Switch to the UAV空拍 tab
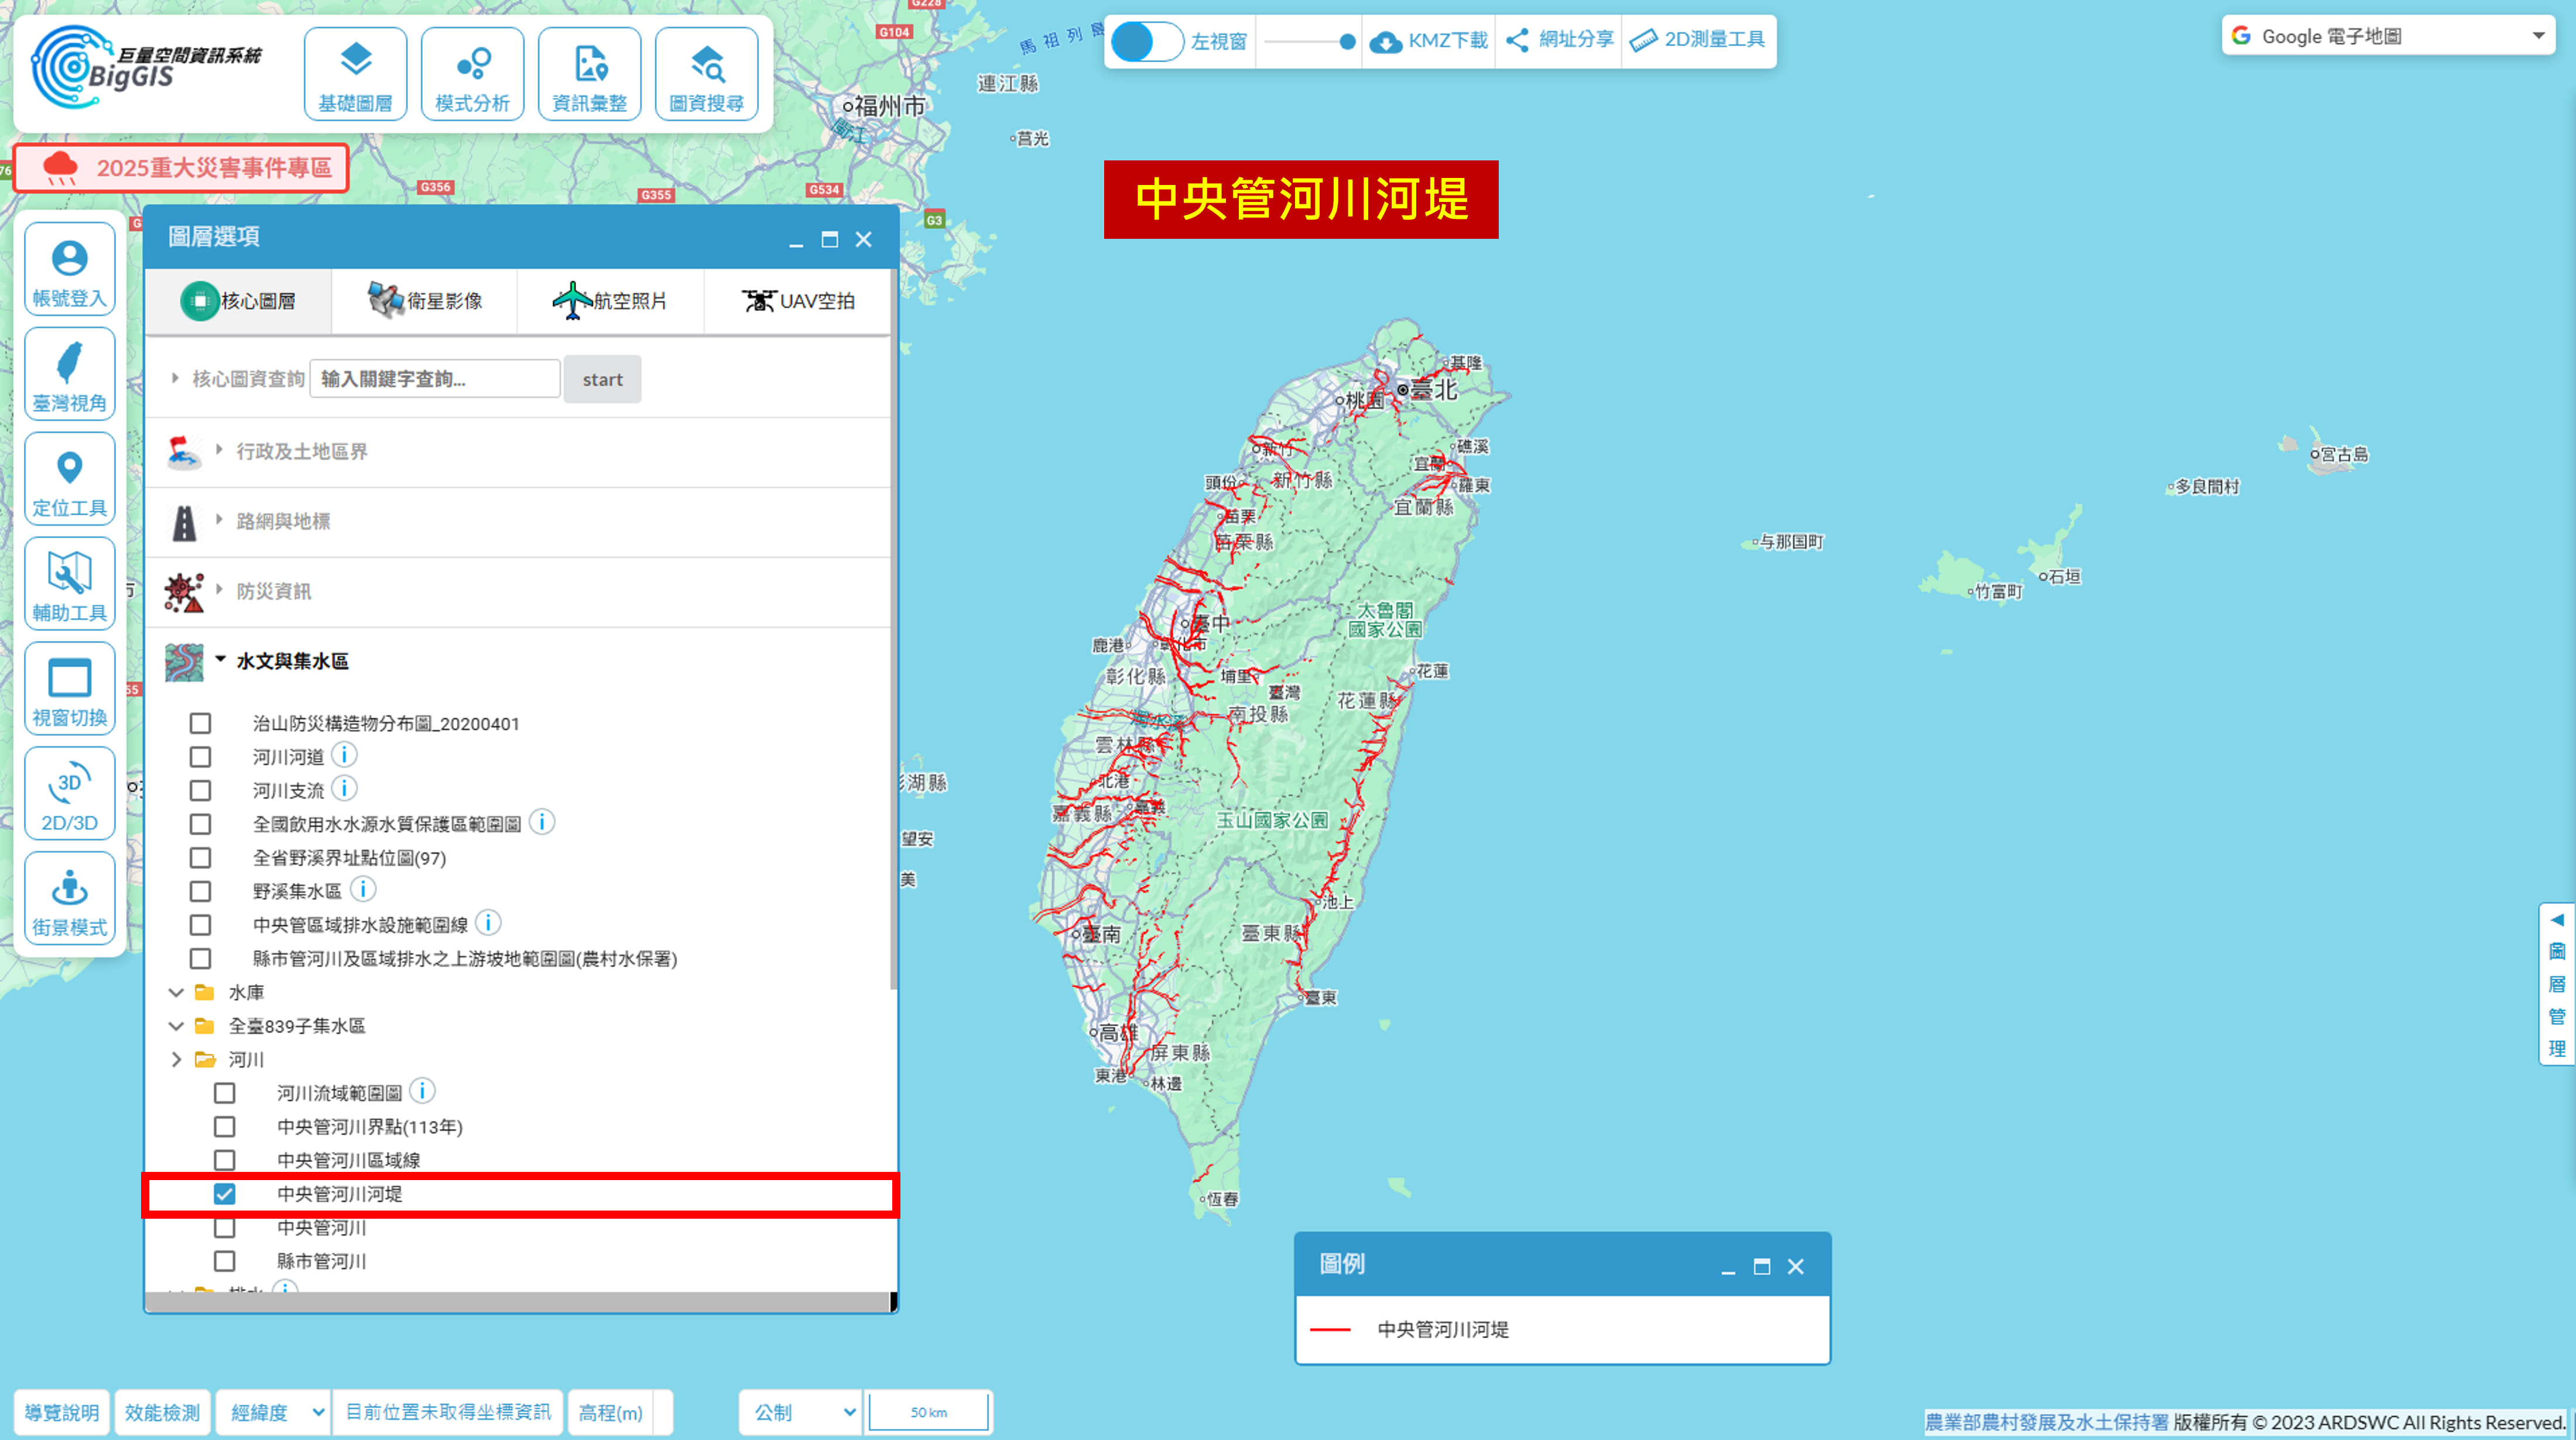Image resolution: width=2576 pixels, height=1440 pixels. [797, 300]
